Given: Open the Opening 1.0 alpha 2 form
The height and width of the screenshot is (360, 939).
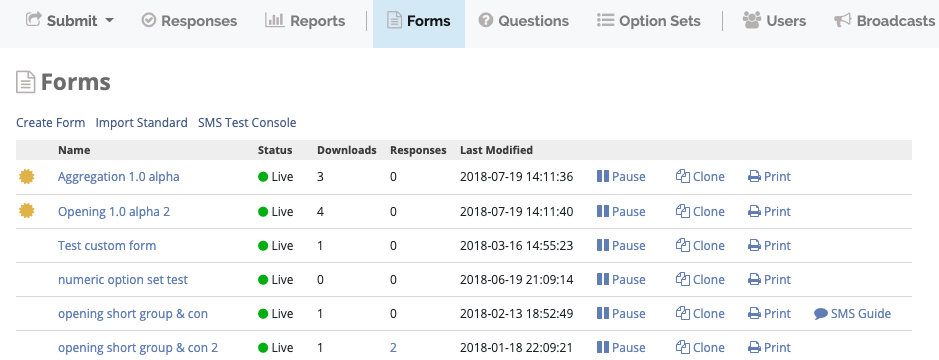Looking at the screenshot, I should point(114,211).
